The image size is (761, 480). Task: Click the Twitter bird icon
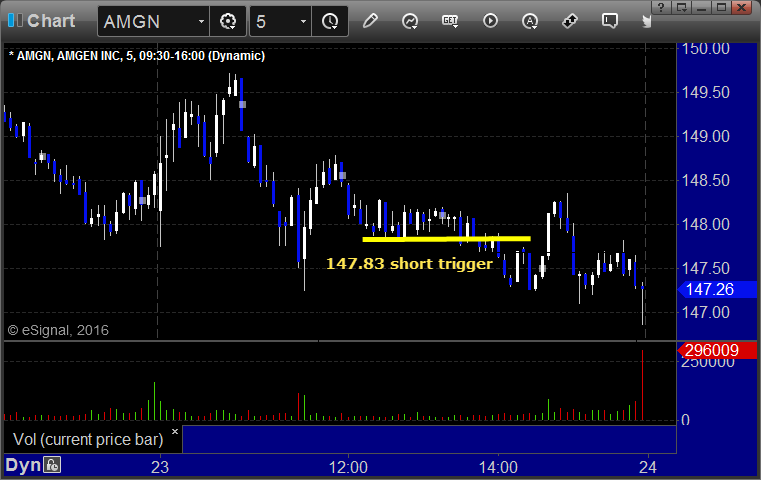646,21
